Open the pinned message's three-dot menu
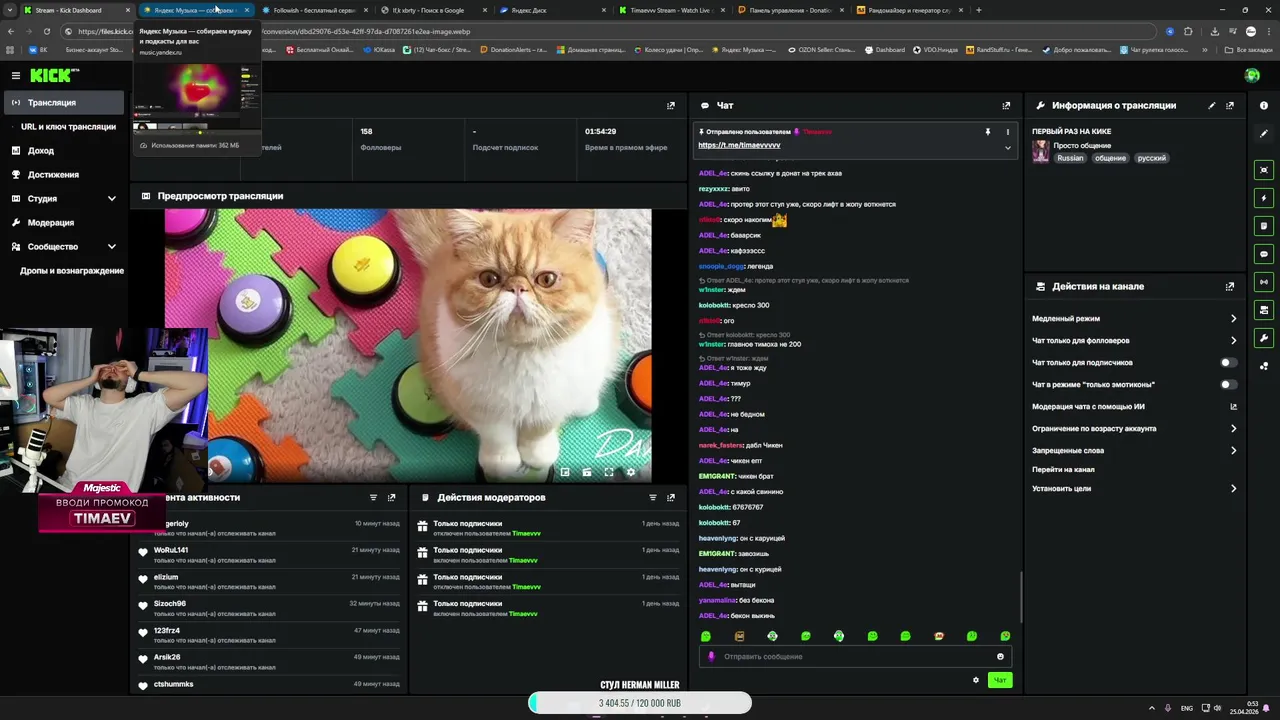 tap(1007, 132)
